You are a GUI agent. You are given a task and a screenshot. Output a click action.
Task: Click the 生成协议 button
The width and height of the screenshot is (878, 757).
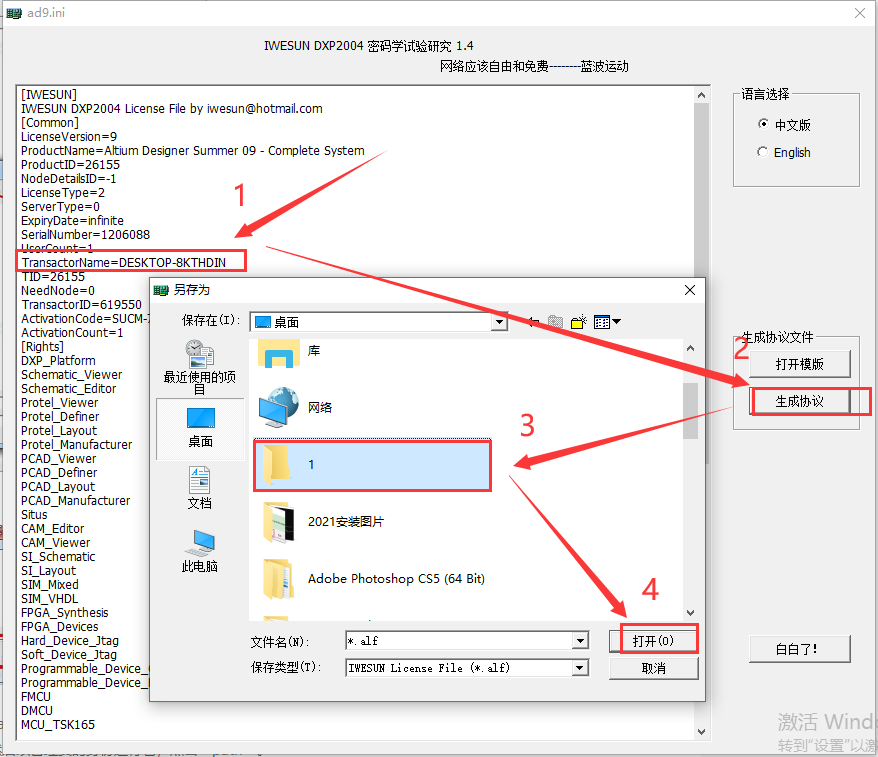pyautogui.click(x=799, y=401)
